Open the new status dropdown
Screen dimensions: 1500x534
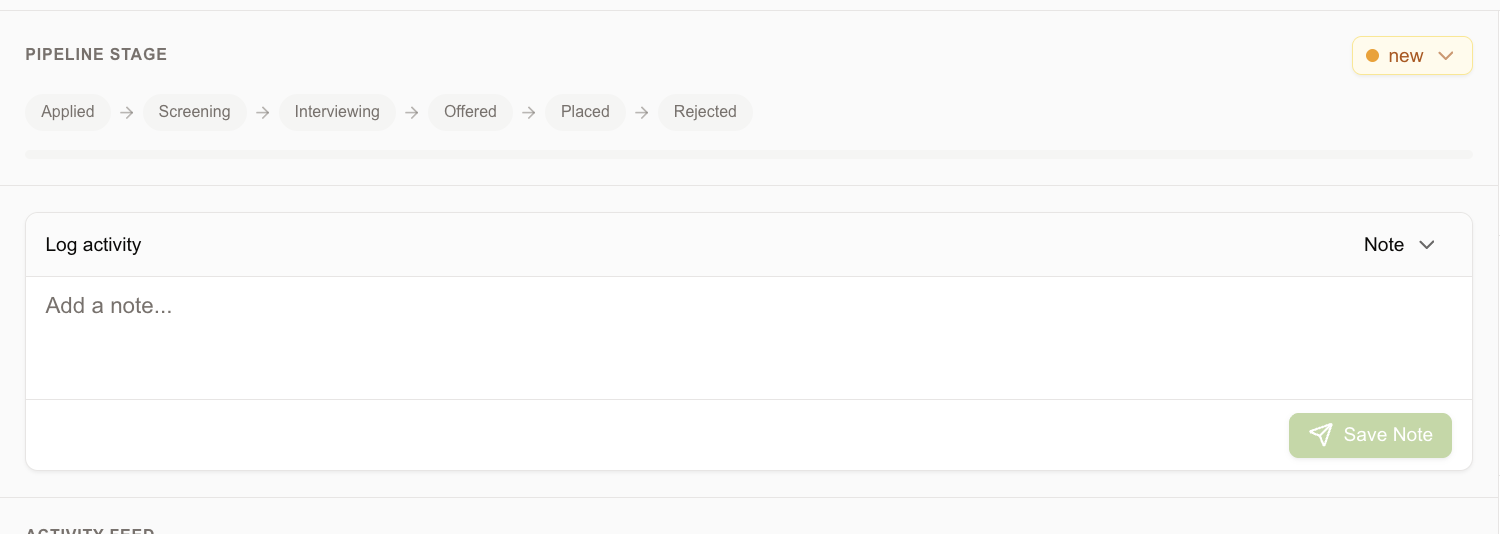point(1412,56)
